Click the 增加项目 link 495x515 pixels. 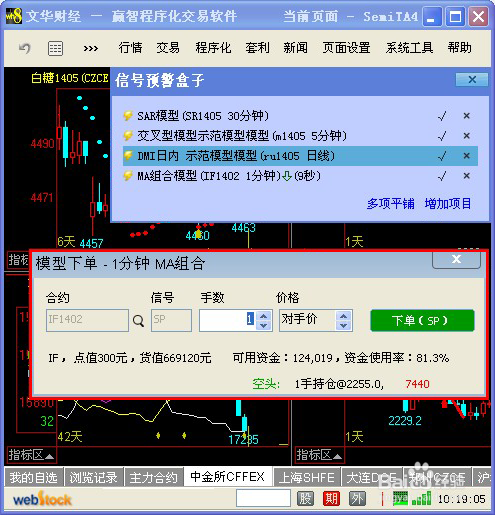pos(448,203)
